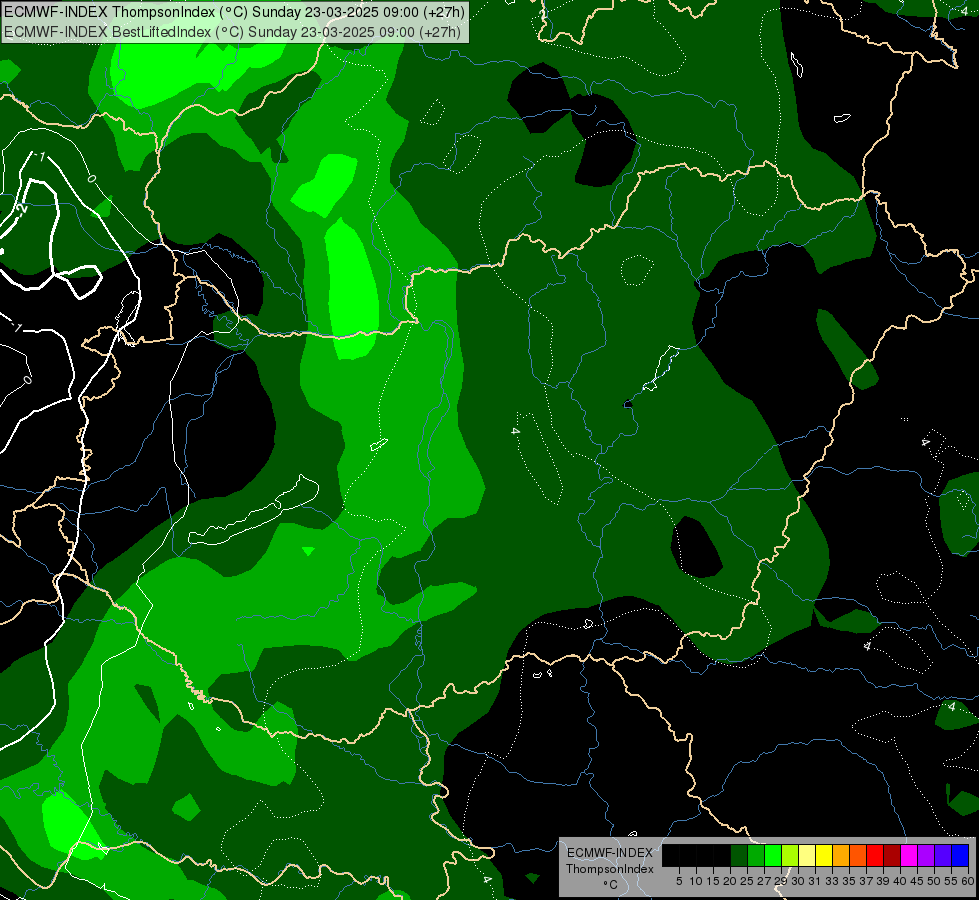Click the '39' tick label on legend

coord(883,881)
